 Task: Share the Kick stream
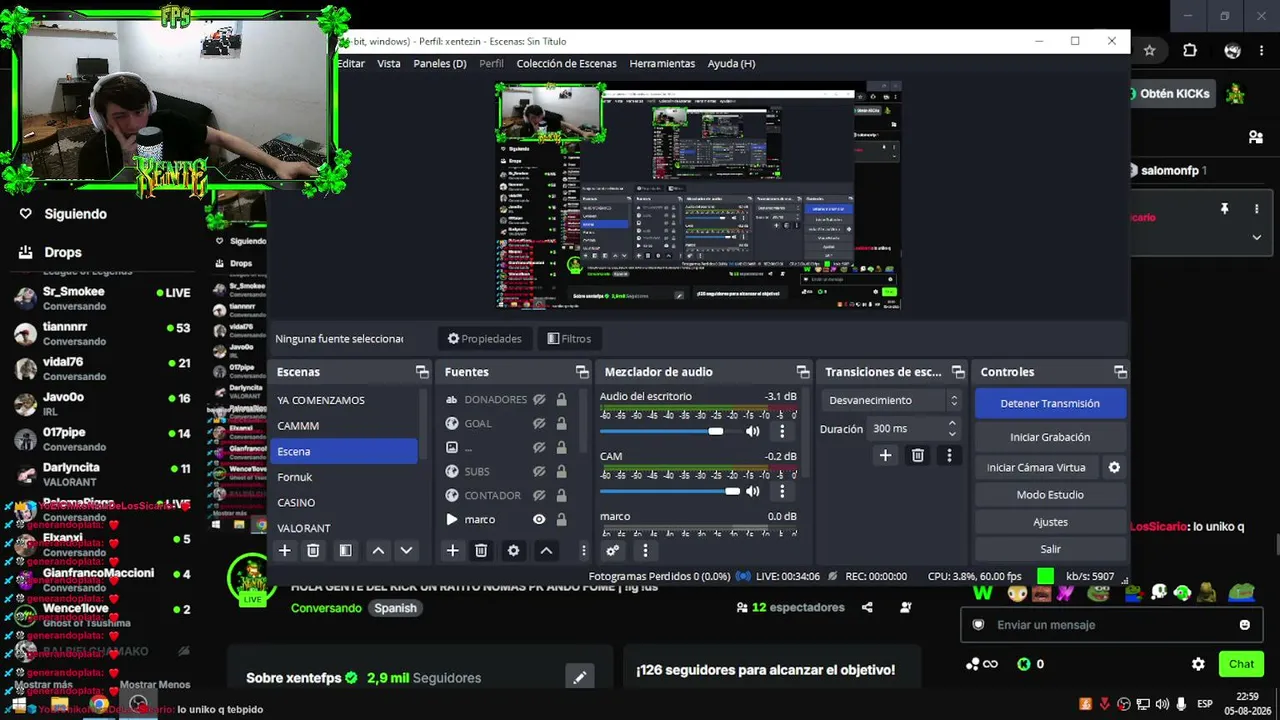867,607
